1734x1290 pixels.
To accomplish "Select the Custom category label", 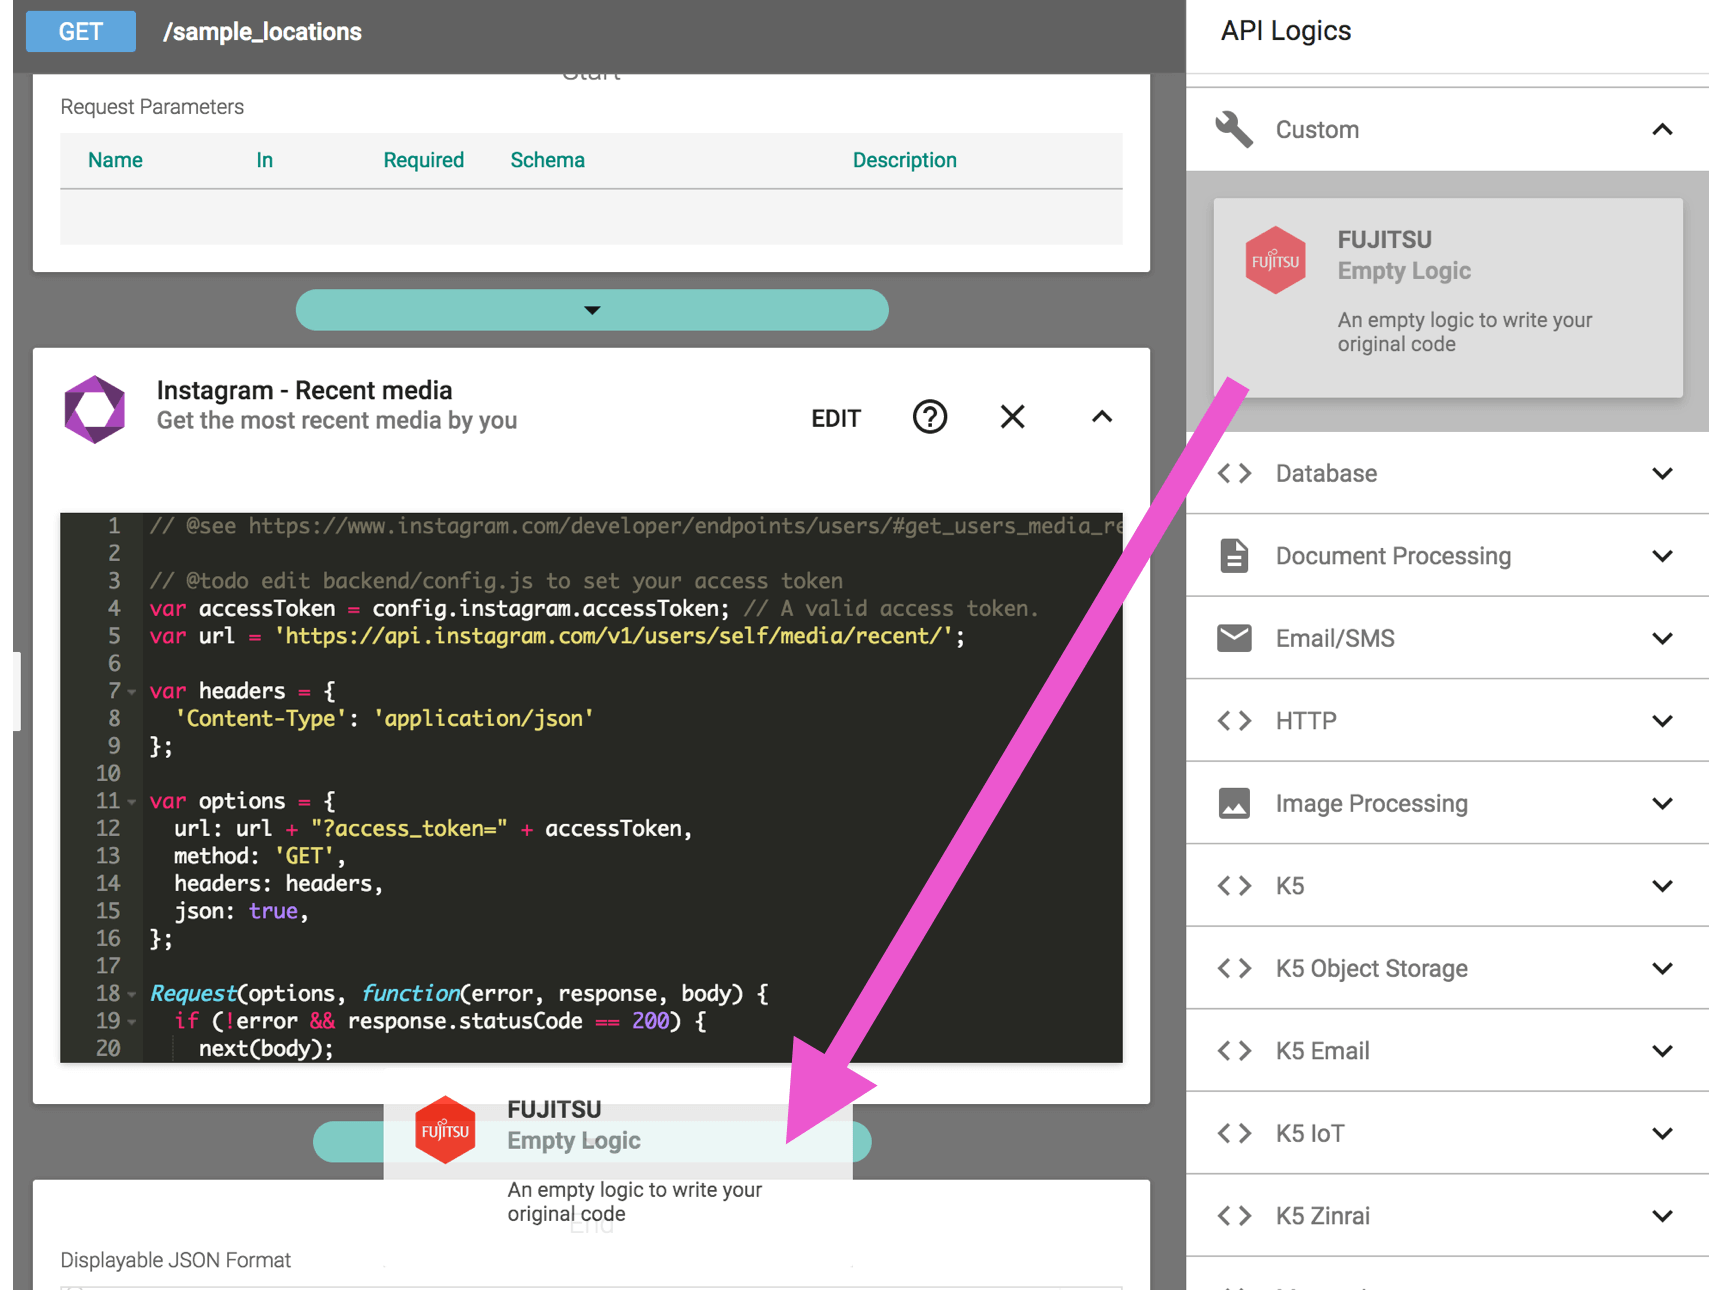I will click(1317, 130).
